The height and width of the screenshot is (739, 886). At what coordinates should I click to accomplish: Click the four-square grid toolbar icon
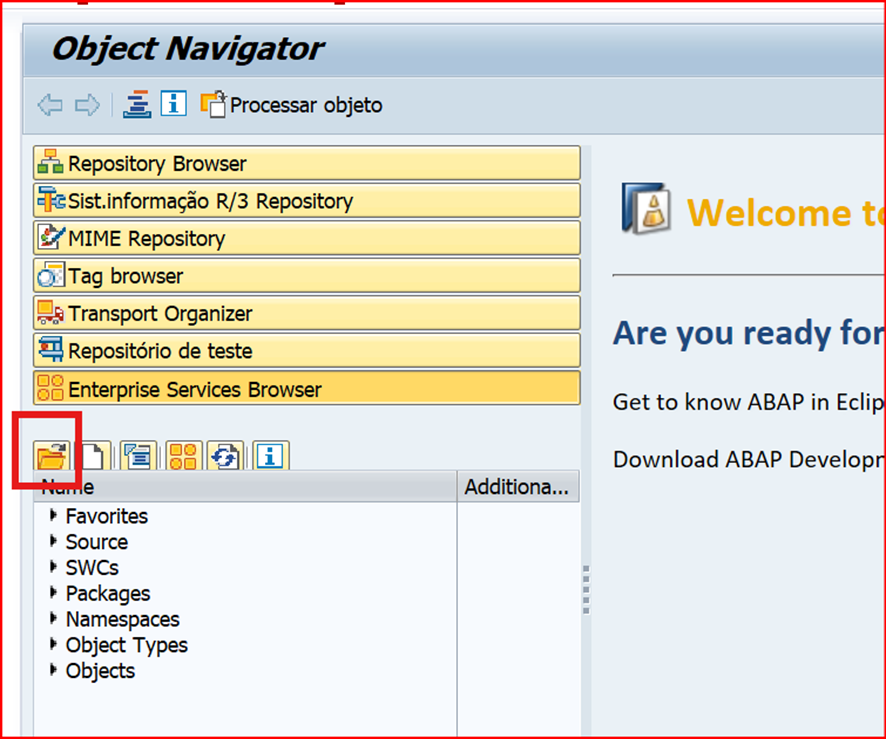tap(182, 456)
